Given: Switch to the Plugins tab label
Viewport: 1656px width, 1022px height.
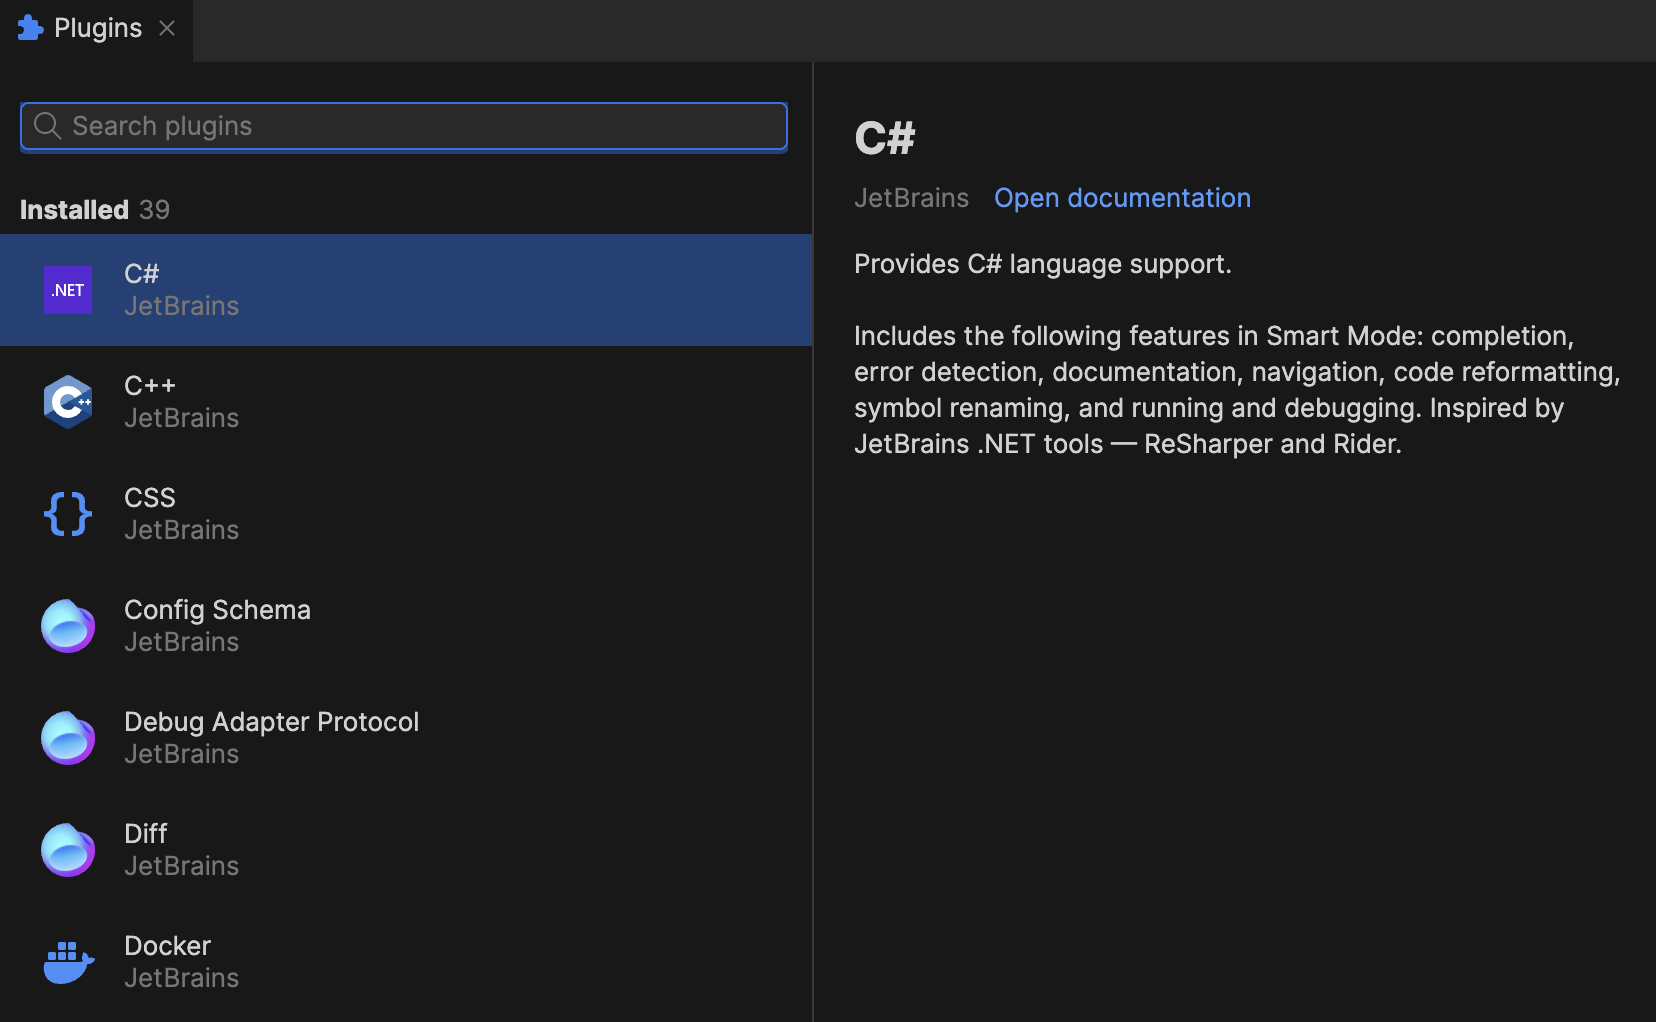Looking at the screenshot, I should [x=98, y=28].
